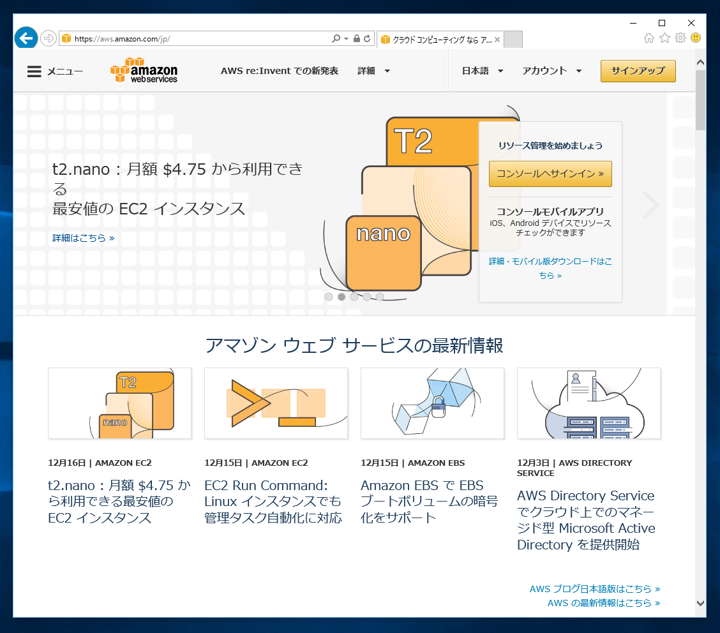Minimize the browser window
This screenshot has height=633, width=720.
(x=633, y=23)
